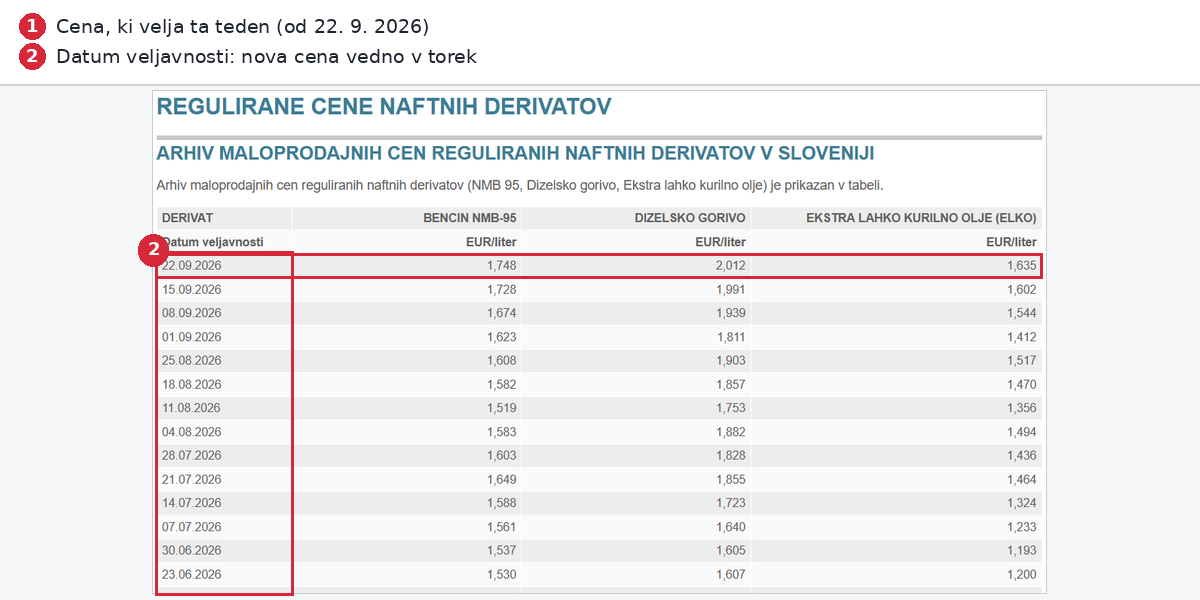
Task: Click ELKO value '1,544'
Action: coord(1022,313)
